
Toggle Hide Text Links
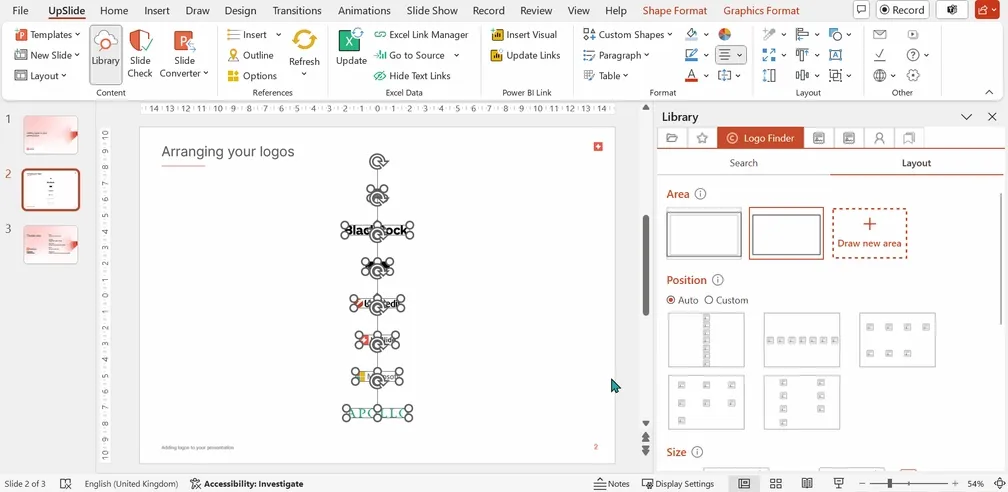(411, 76)
